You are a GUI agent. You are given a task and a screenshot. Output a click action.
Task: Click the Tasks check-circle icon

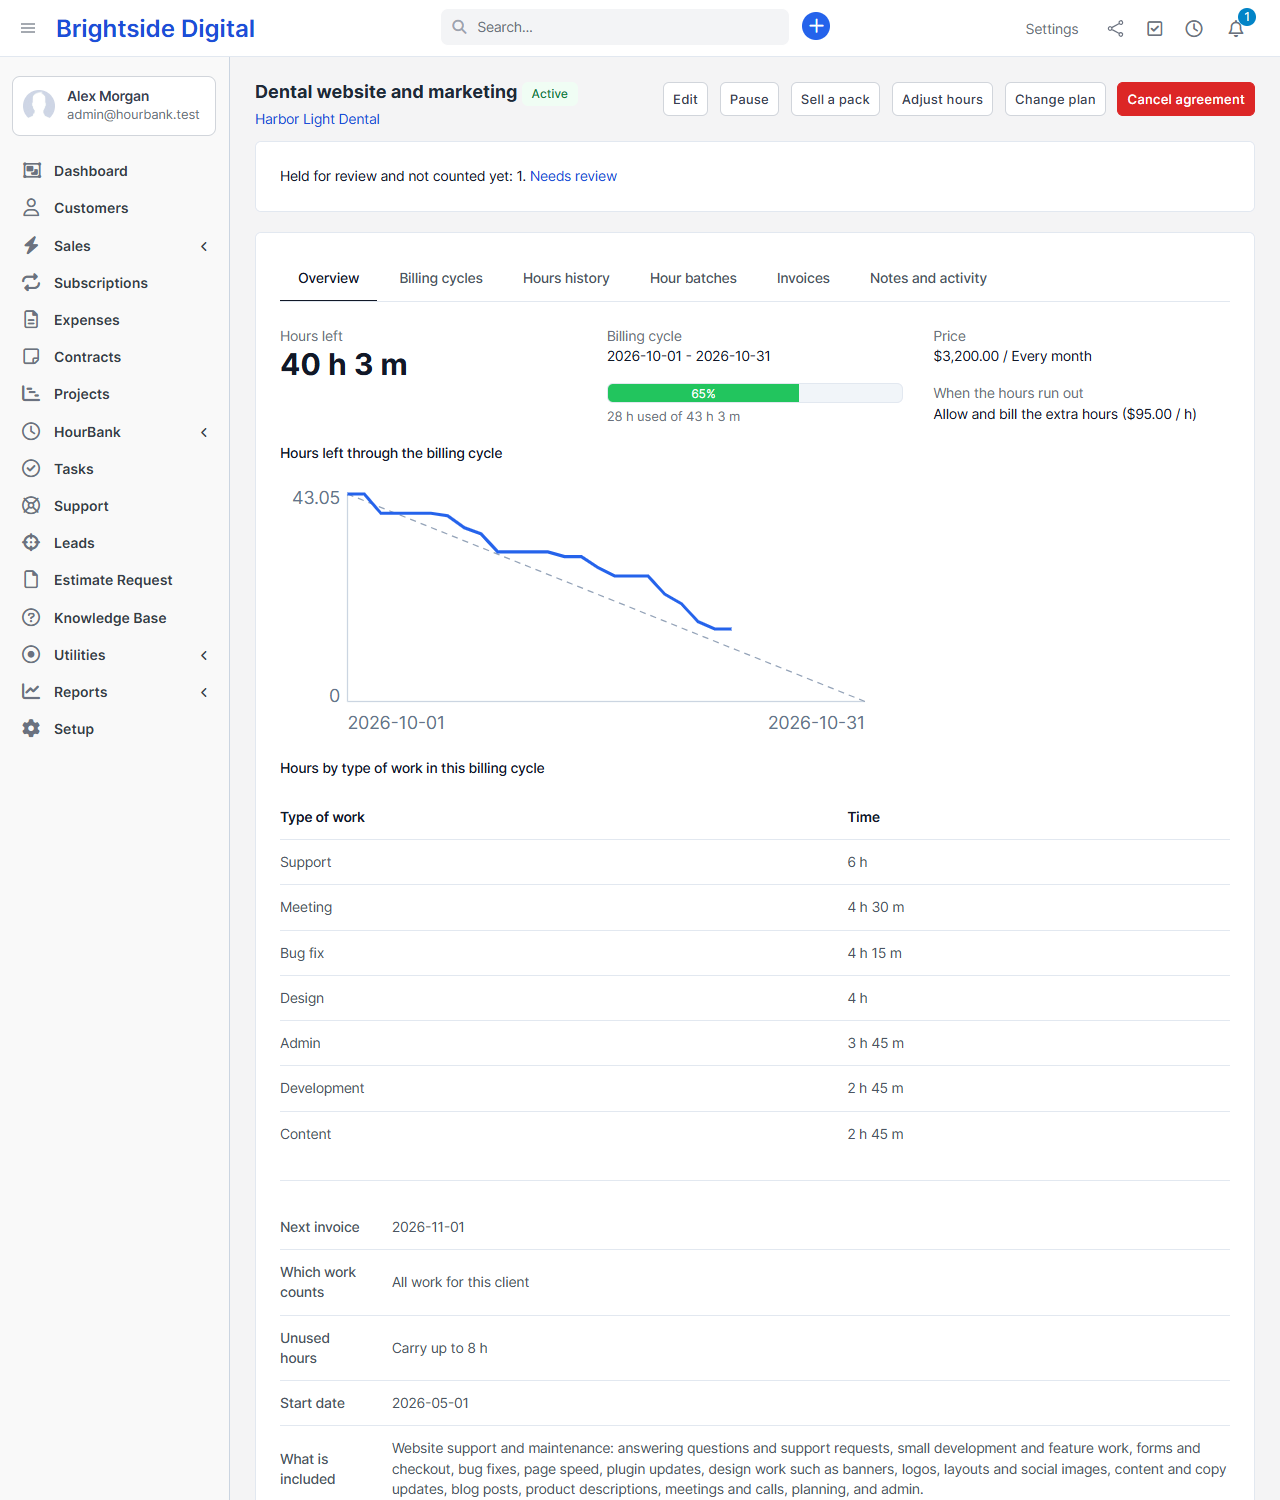tap(32, 469)
